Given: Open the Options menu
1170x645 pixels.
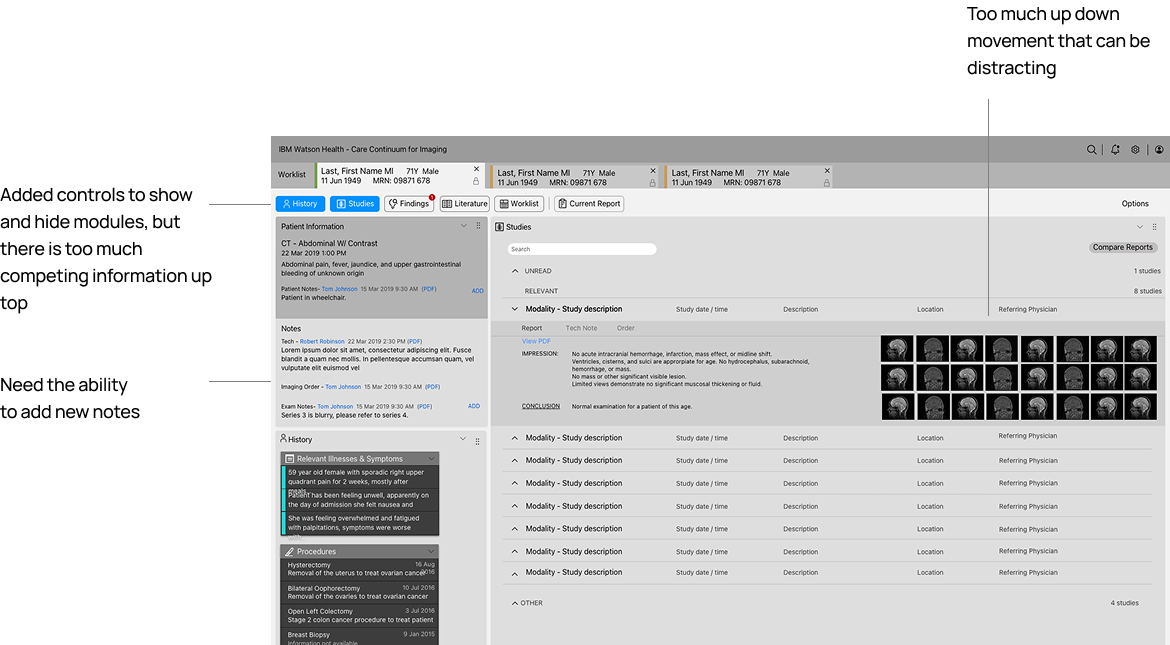Looking at the screenshot, I should point(1135,204).
